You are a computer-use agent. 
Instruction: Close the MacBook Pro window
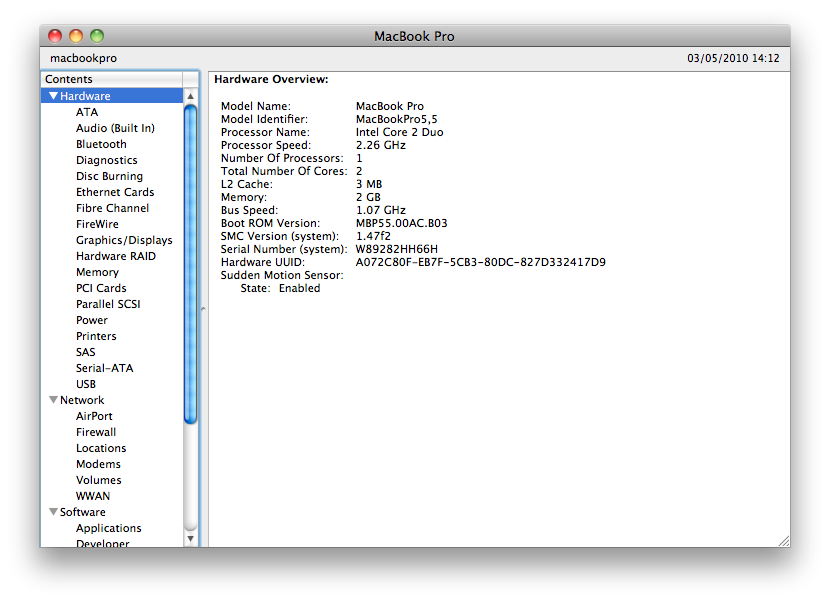click(x=55, y=36)
